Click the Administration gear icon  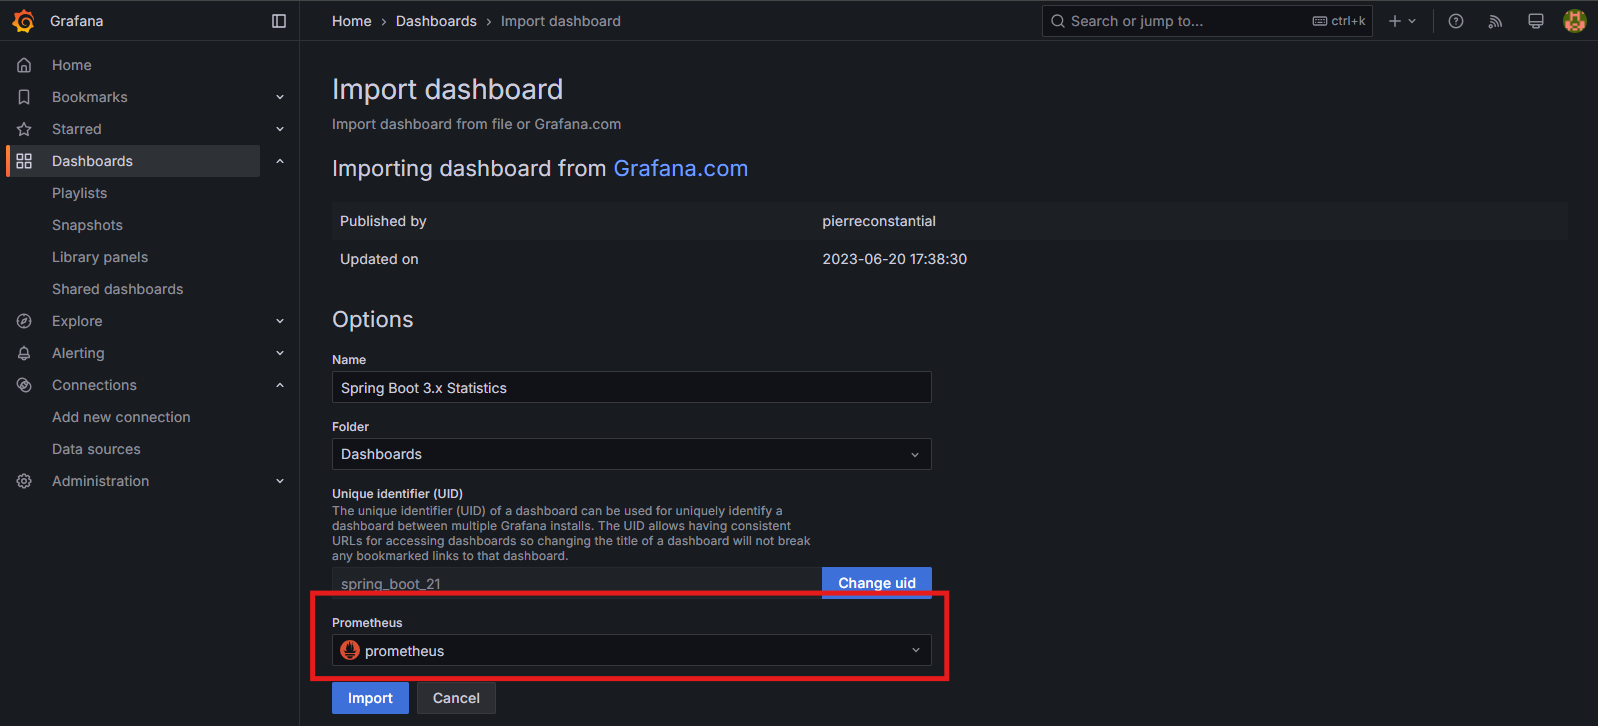[24, 481]
